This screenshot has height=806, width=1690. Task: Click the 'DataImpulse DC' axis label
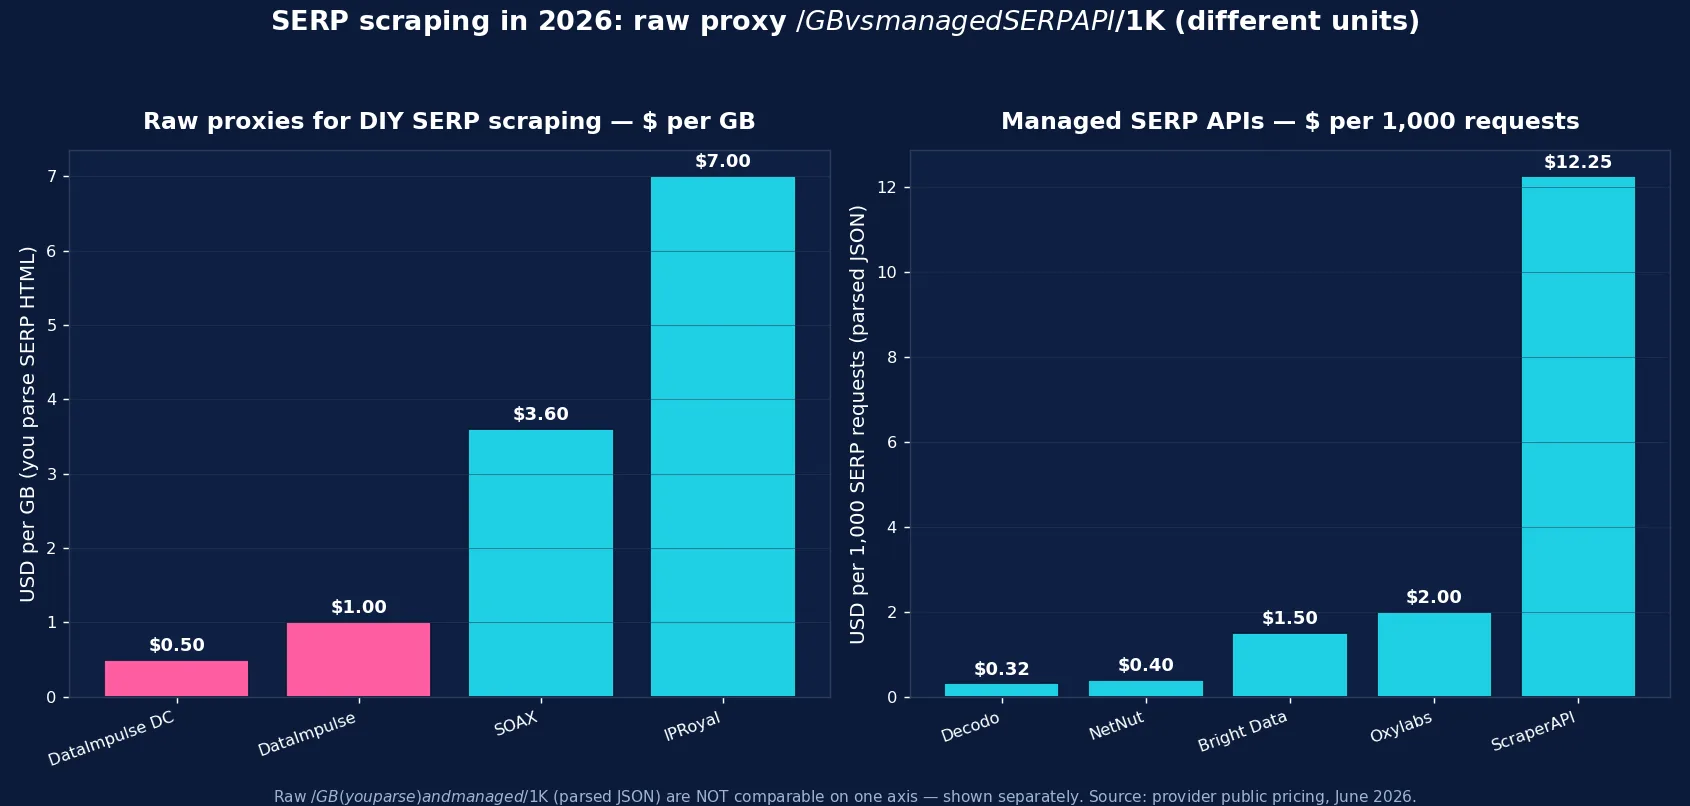[x=112, y=739]
